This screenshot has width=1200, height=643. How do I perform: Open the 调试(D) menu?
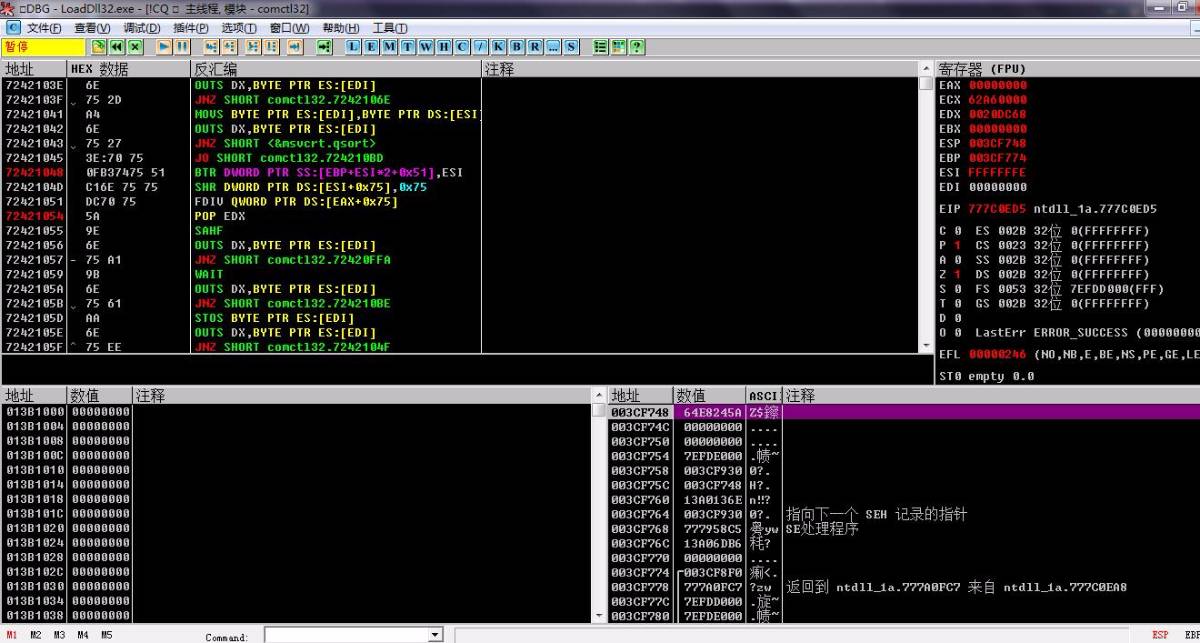[141, 28]
